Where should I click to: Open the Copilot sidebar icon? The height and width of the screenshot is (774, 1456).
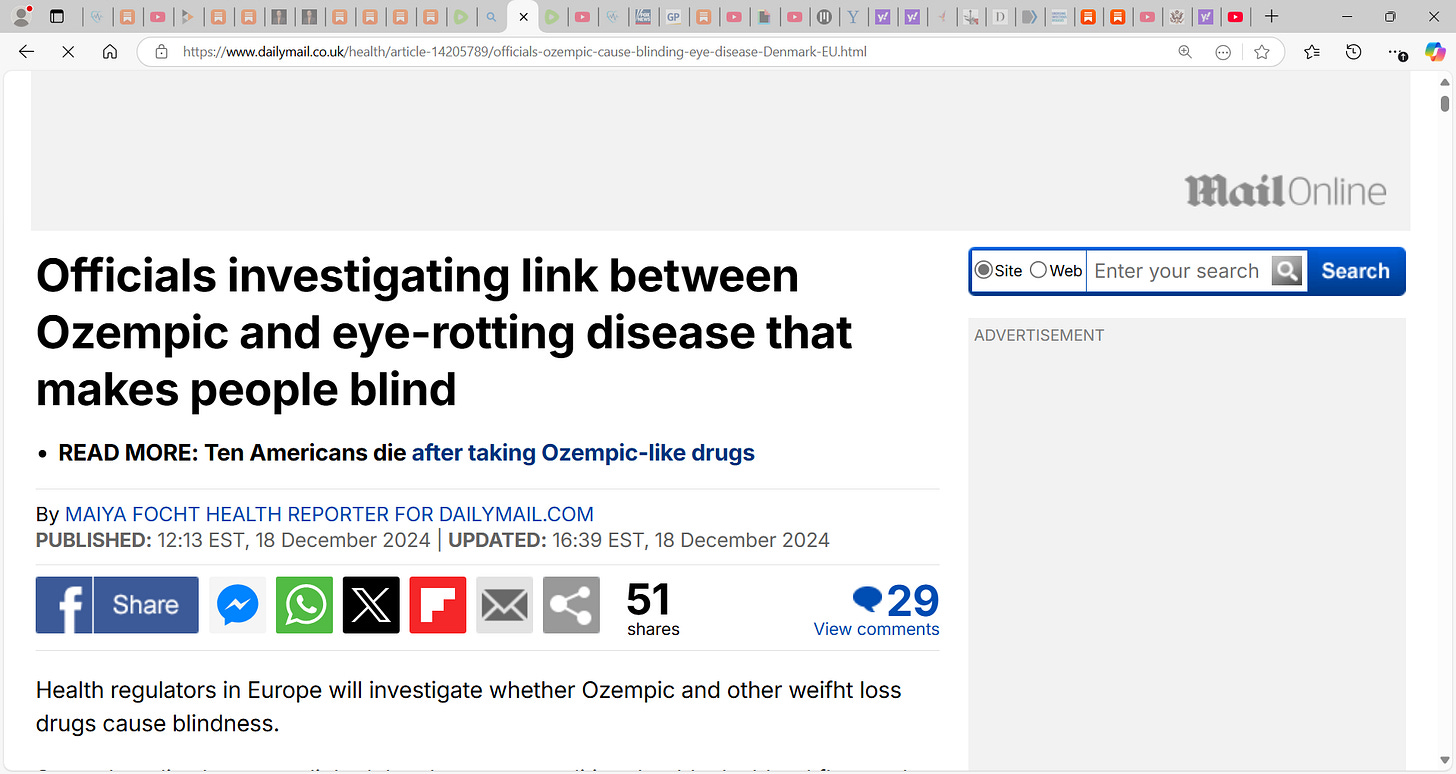[x=1434, y=52]
